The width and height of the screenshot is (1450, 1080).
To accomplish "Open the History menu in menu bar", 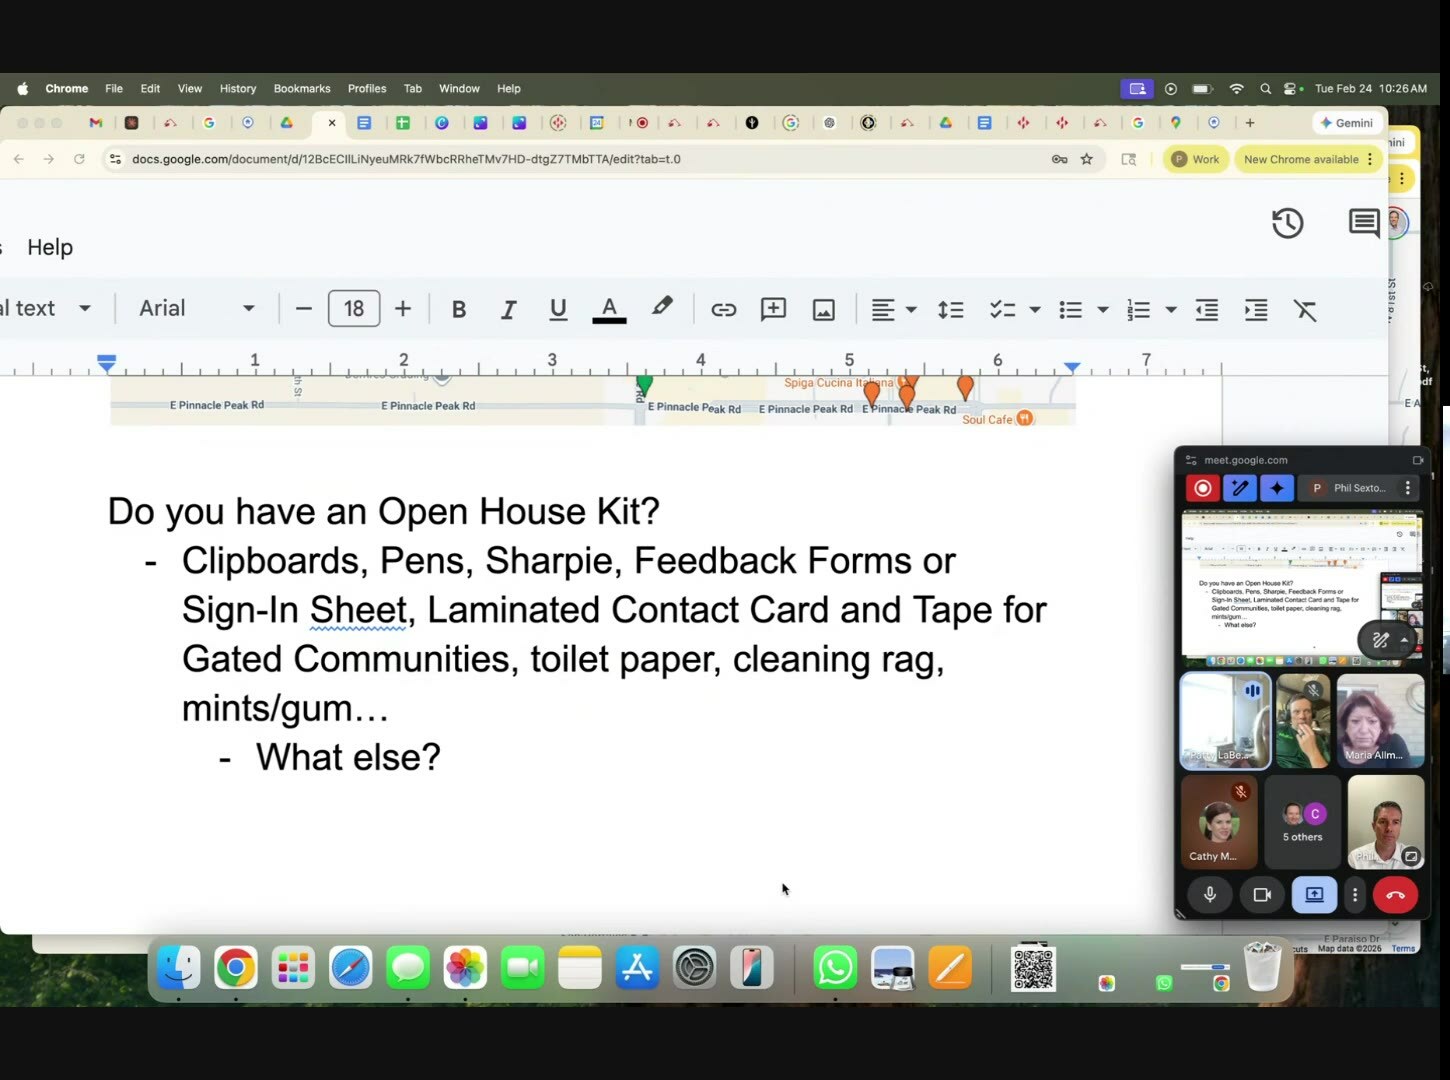I will (238, 88).
